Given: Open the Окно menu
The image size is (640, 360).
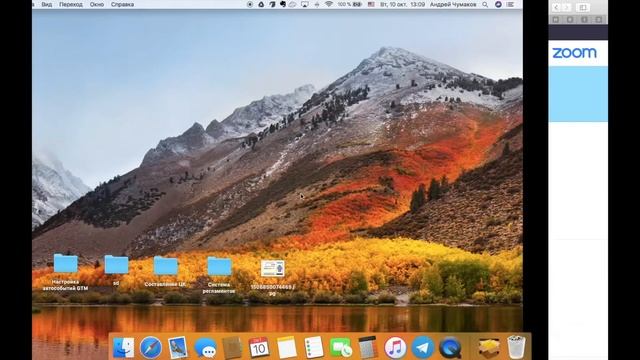Looking at the screenshot, I should (97, 4).
